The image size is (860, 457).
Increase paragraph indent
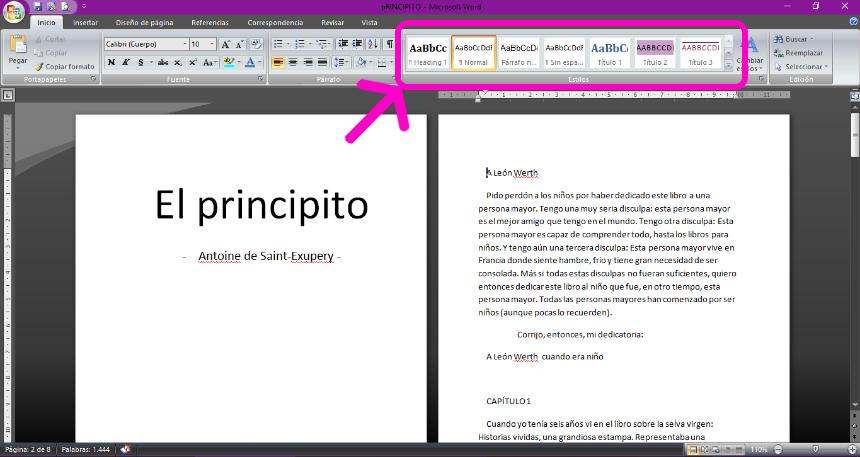pyautogui.click(x=357, y=44)
